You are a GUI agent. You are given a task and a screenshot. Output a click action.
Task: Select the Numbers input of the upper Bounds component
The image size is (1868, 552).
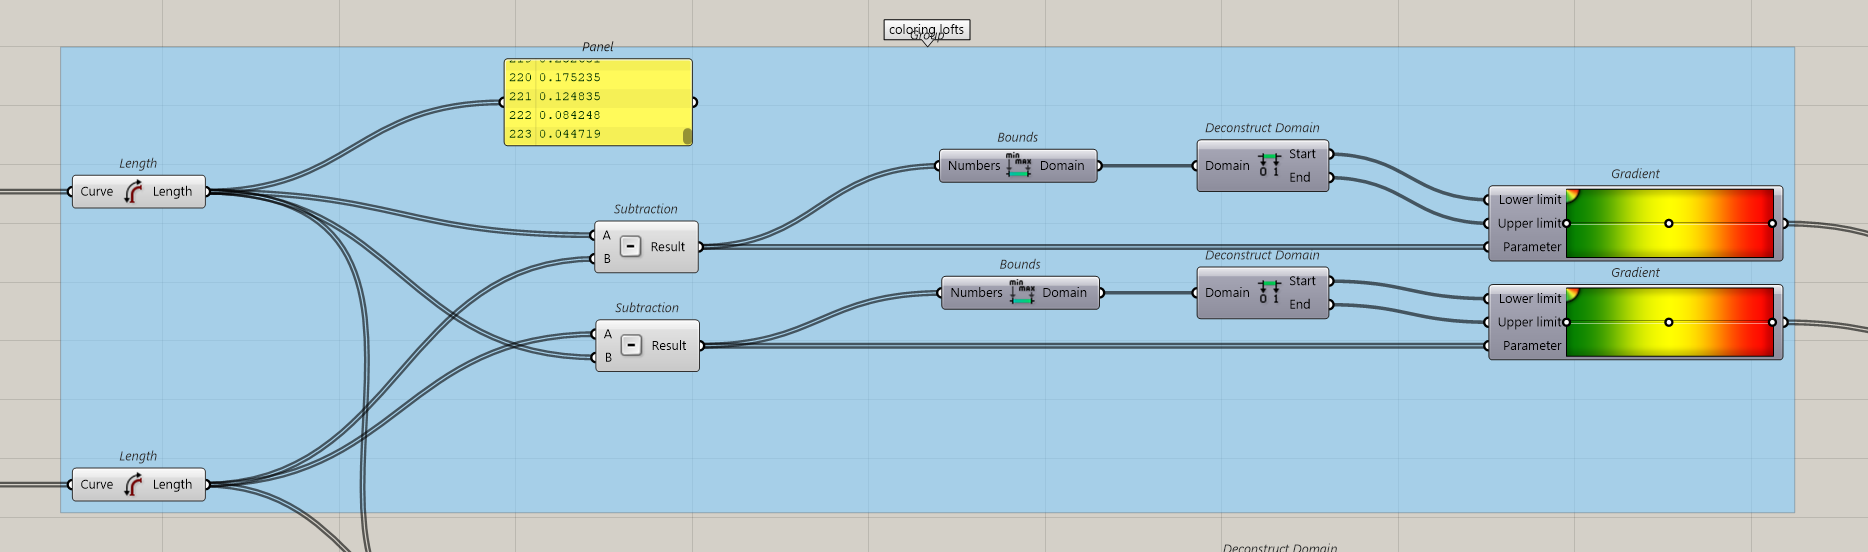coord(974,166)
